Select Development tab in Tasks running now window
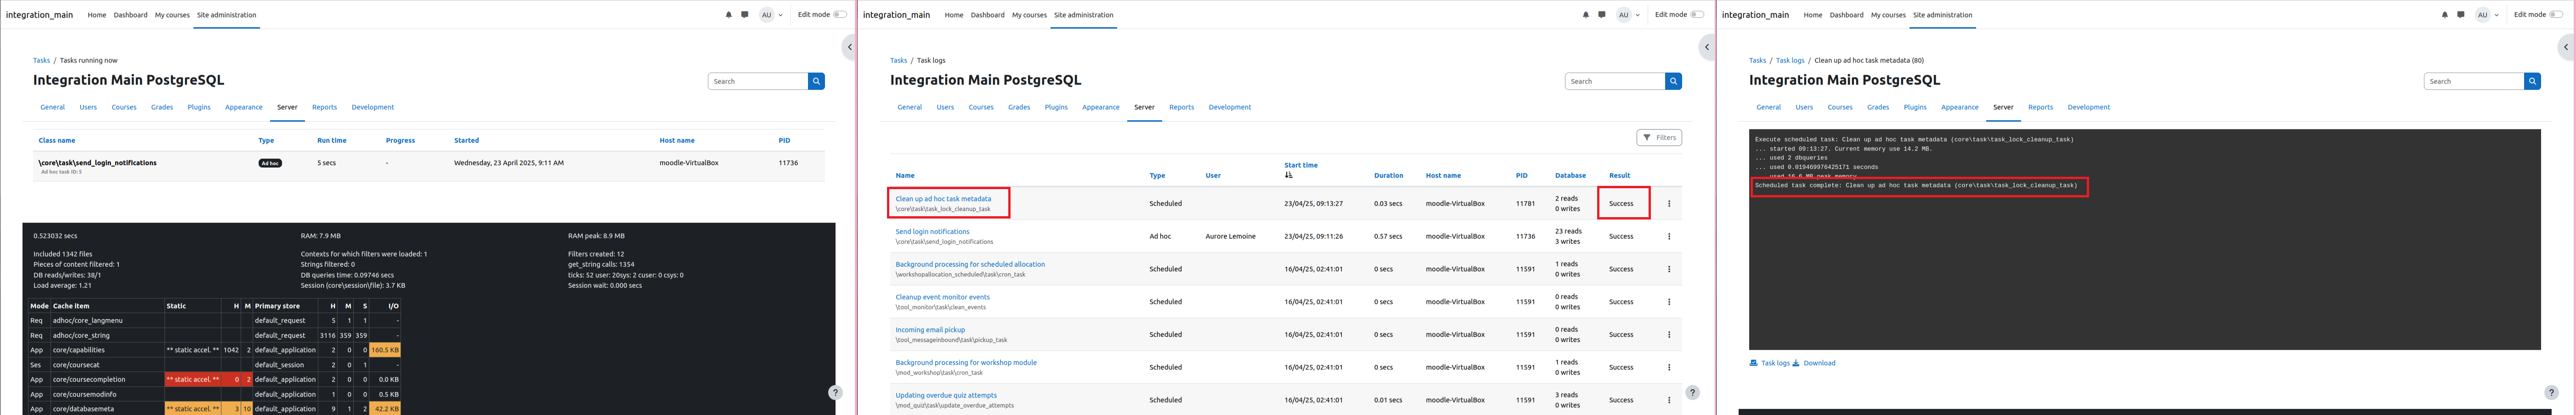This screenshot has width=2576, height=415. pos(373,107)
